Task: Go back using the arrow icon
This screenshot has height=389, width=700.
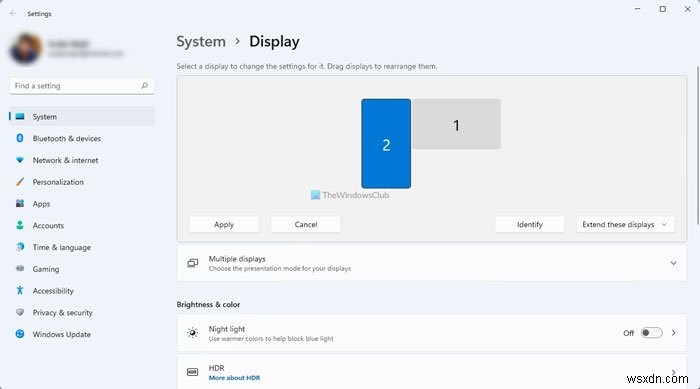Action: coord(13,13)
